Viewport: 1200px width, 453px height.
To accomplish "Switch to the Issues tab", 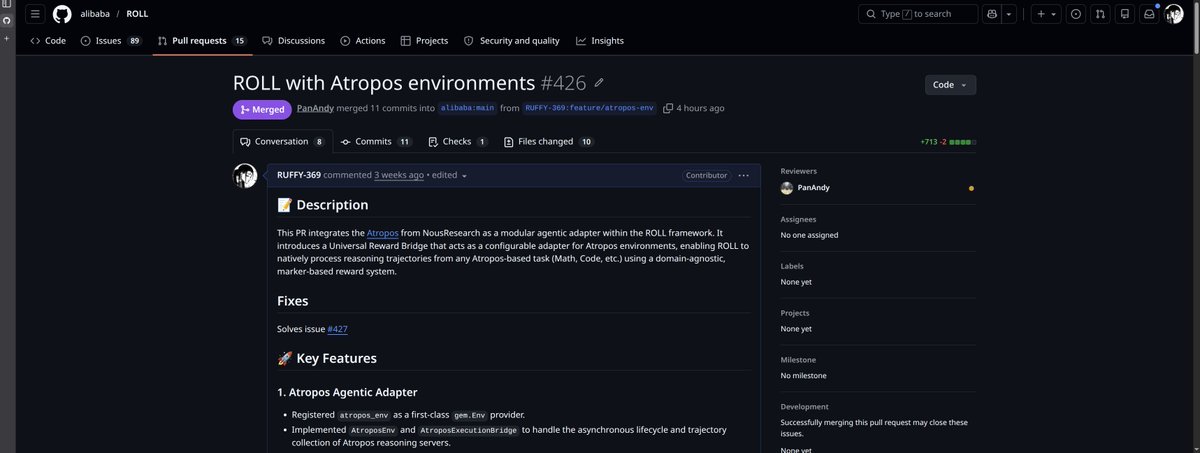I will coord(111,41).
